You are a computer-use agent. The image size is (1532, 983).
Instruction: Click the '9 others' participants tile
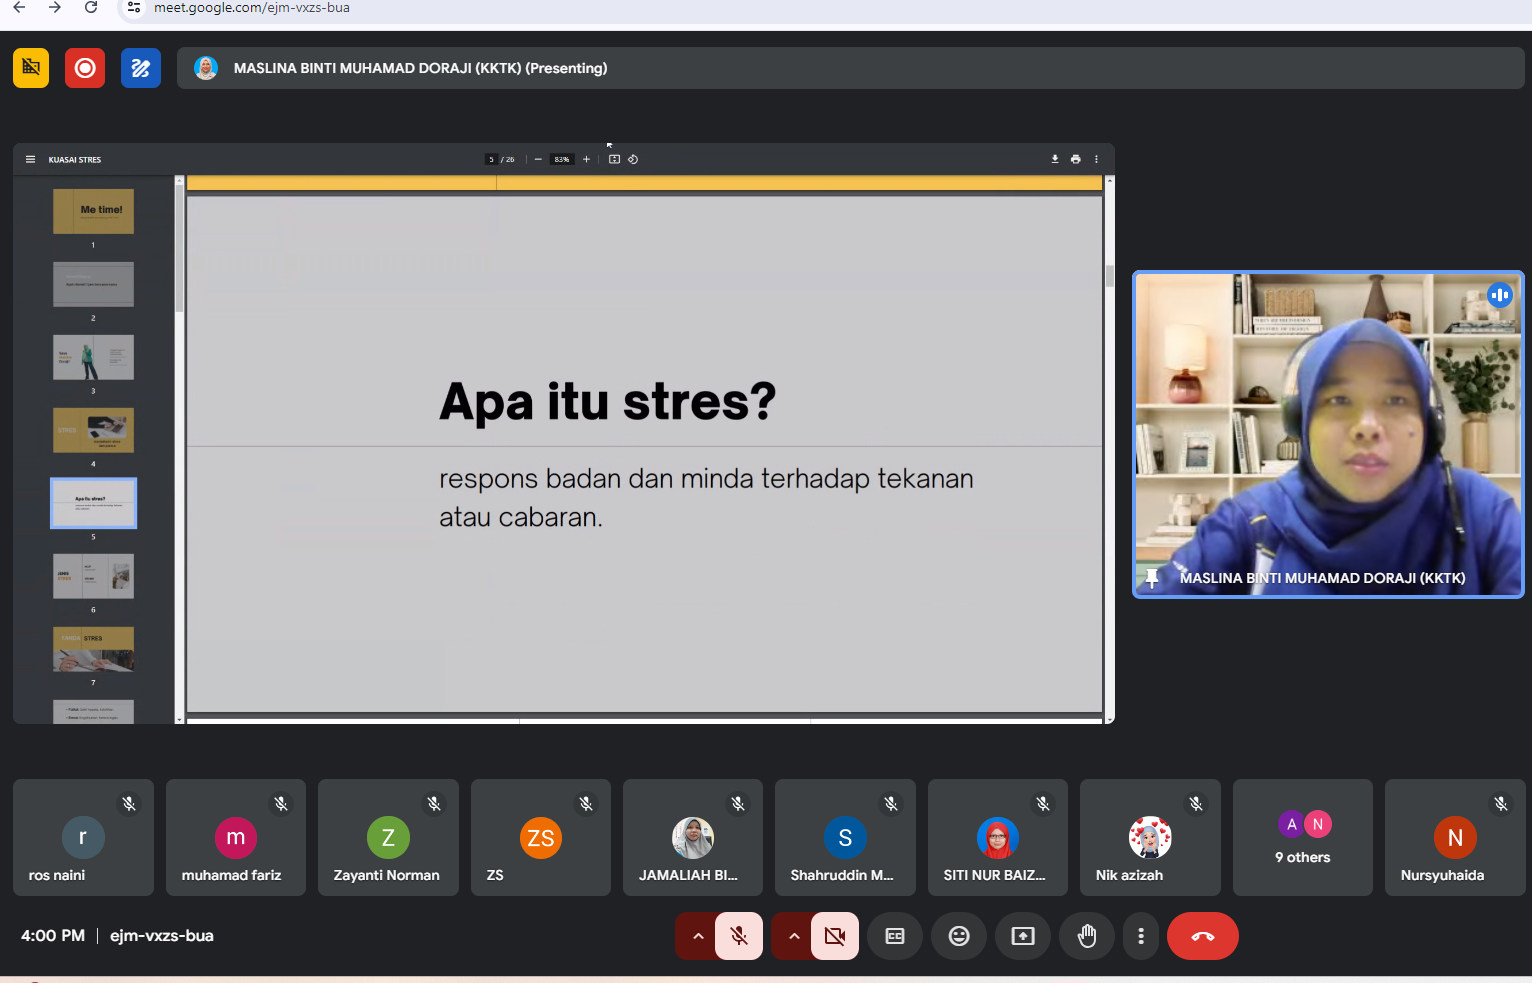(1302, 838)
